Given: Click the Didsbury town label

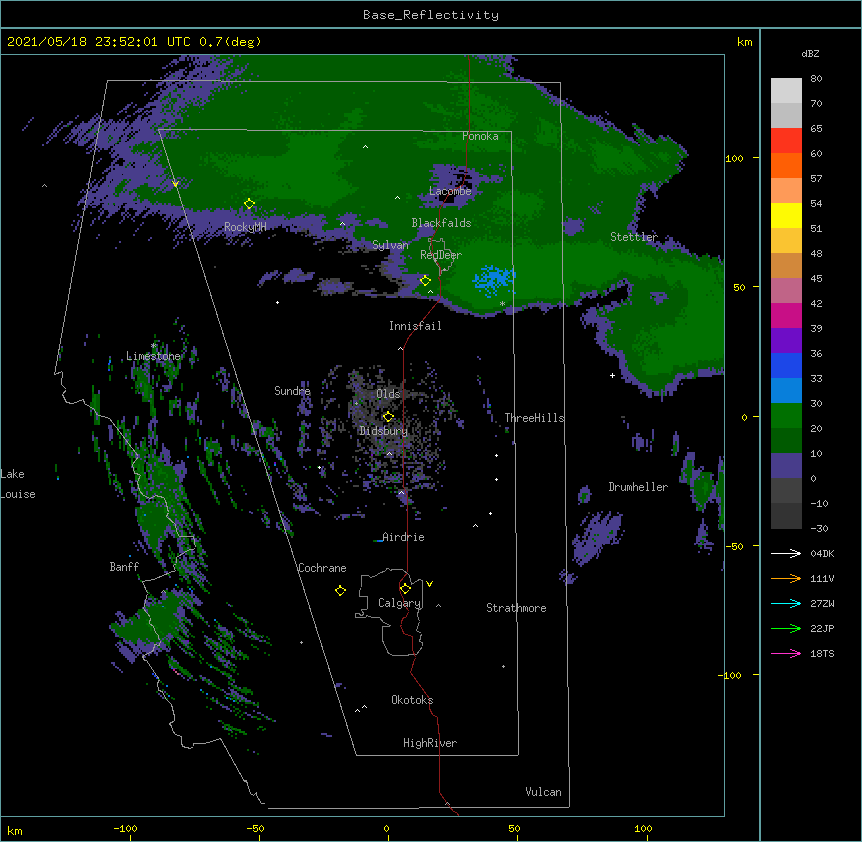Looking at the screenshot, I should click(x=384, y=431).
